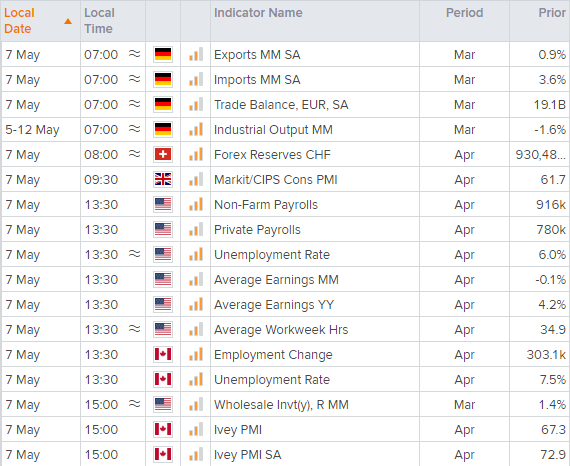Screen dimensions: 570x466
Task: Click the German flag beside Exports MM SA
Action: point(162,55)
